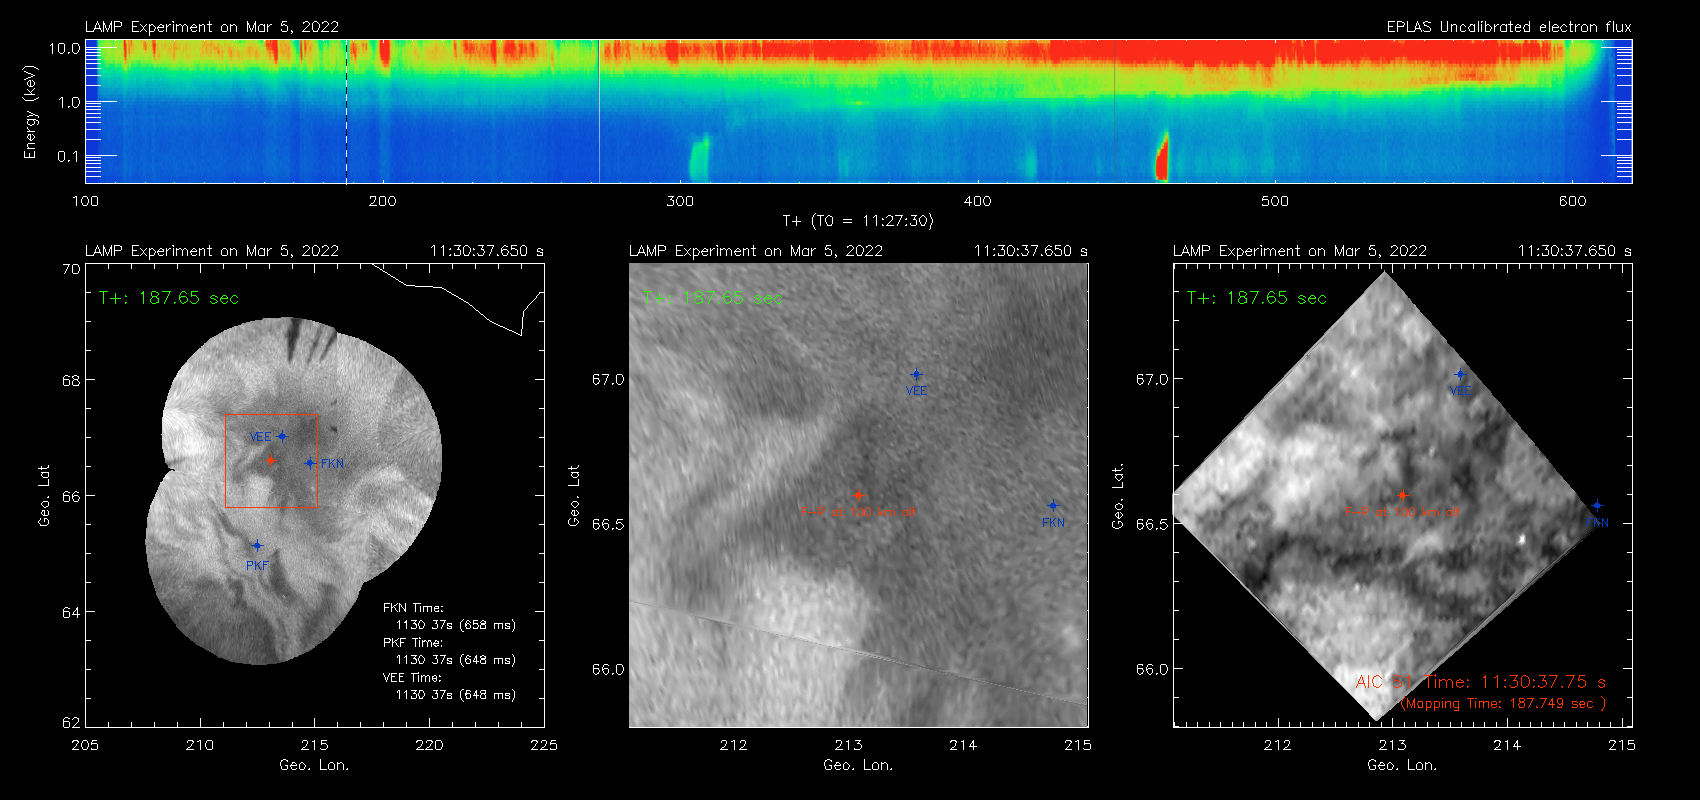The image size is (1700, 800).
Task: Click the '66.0' latitude tick on the right panel
Action: tap(1152, 670)
